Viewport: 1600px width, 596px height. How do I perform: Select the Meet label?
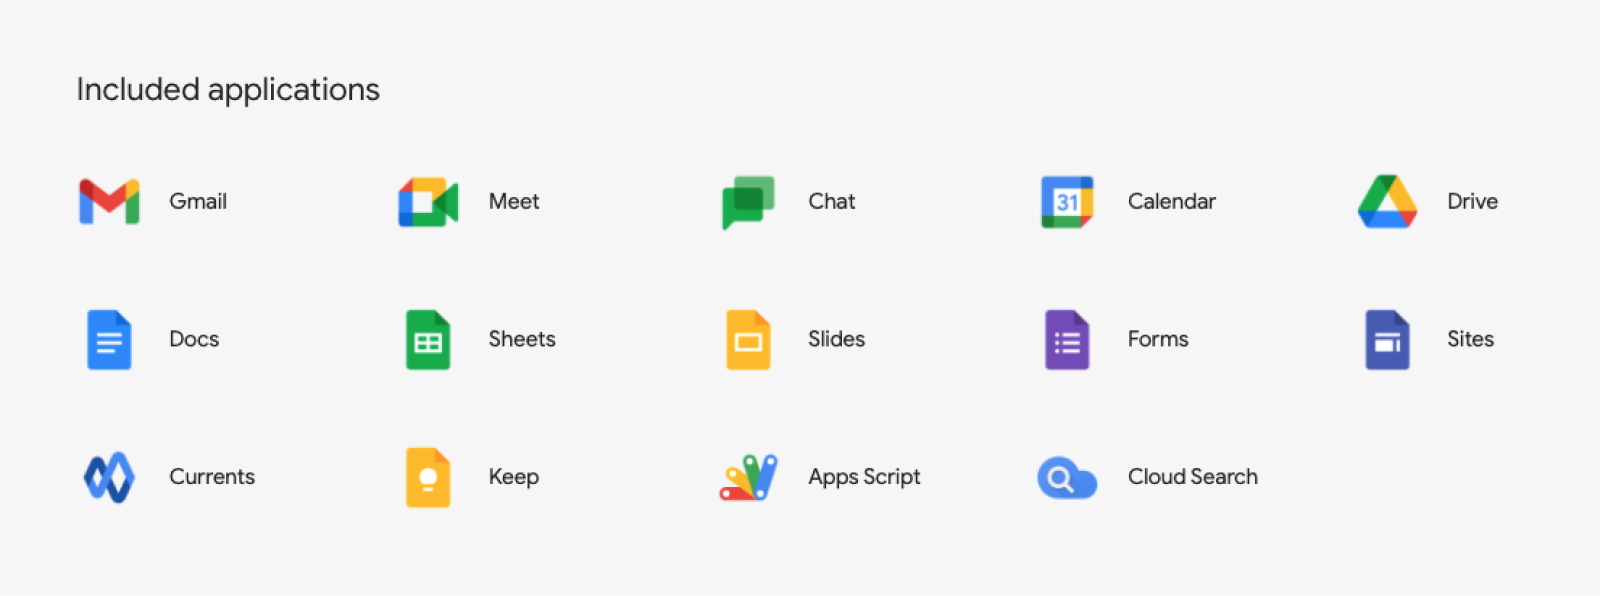click(514, 201)
